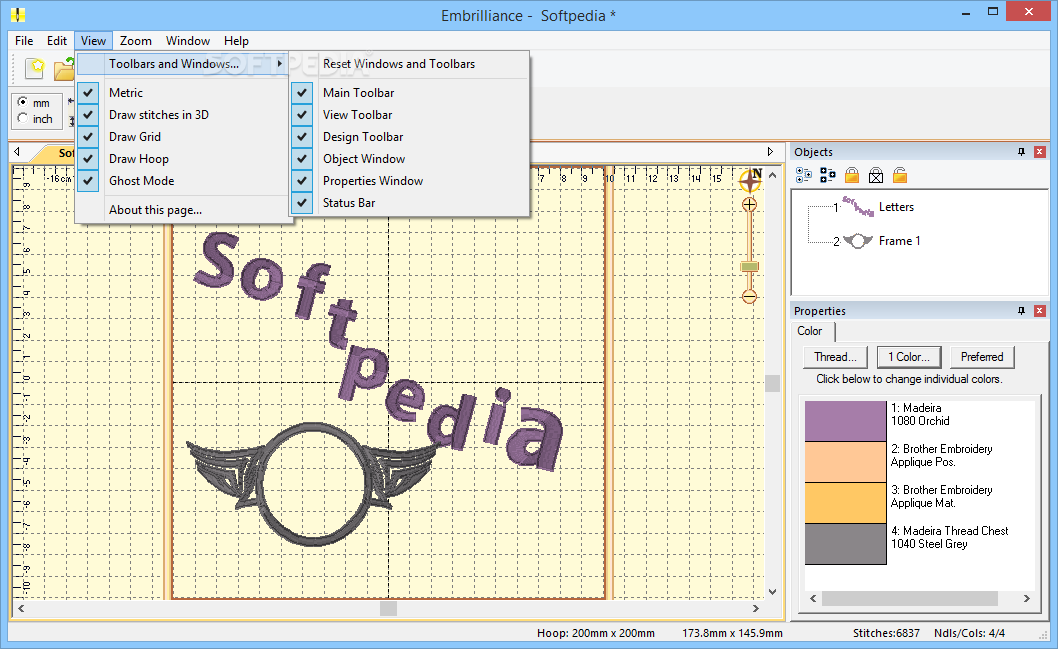Click the open padlock unlock icon
This screenshot has width=1058, height=649.
tap(899, 175)
